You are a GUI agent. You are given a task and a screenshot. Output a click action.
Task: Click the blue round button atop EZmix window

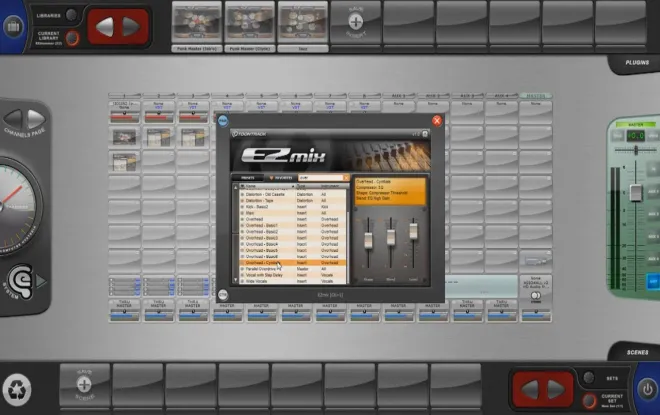[x=223, y=121]
